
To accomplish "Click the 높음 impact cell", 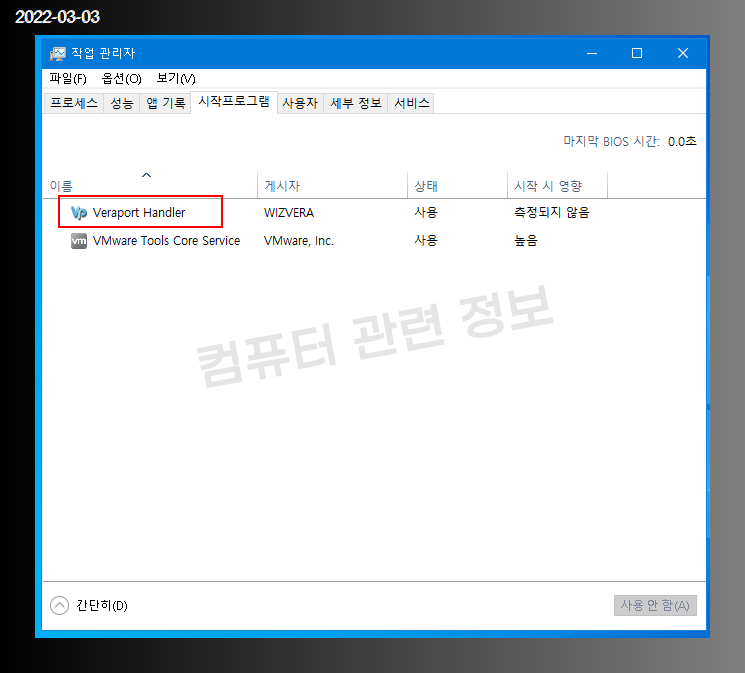I will [525, 240].
